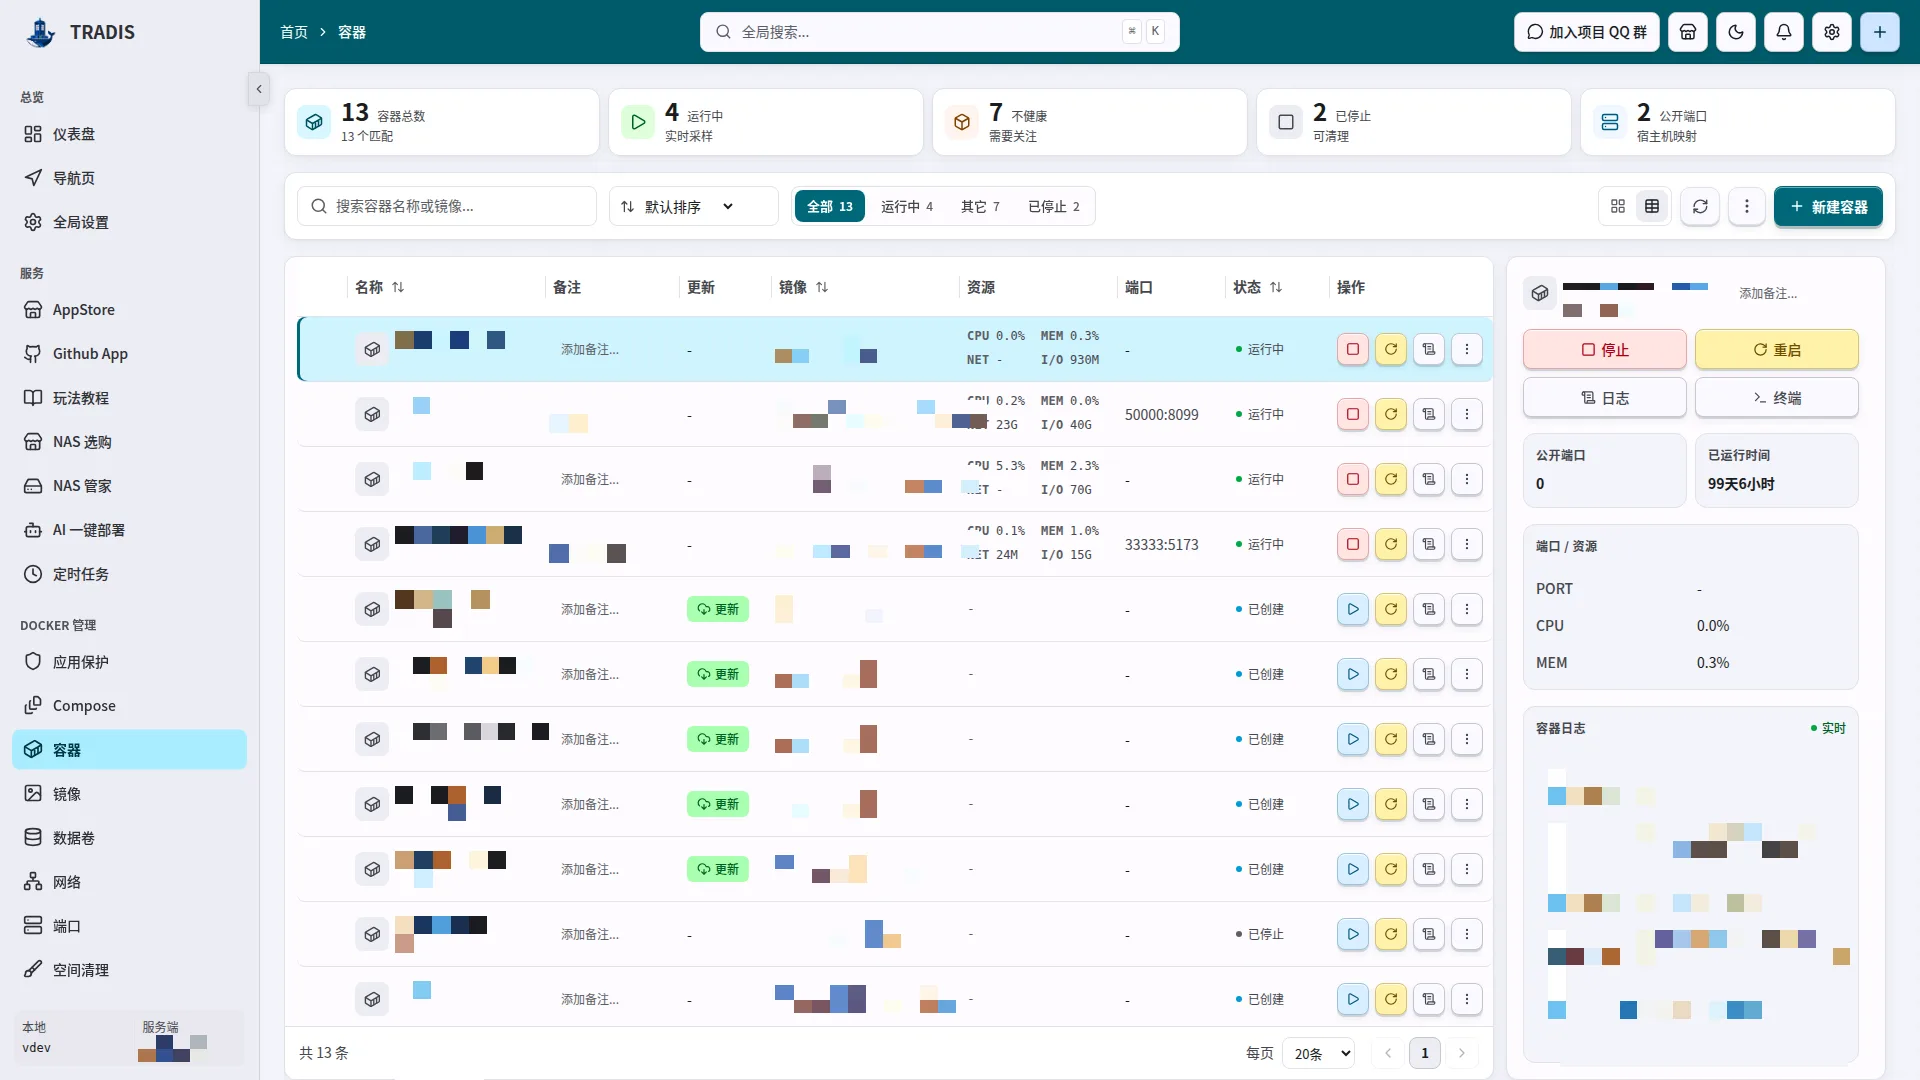Open 仪表盘 in the sidebar
The image size is (1920, 1080).
click(x=129, y=134)
